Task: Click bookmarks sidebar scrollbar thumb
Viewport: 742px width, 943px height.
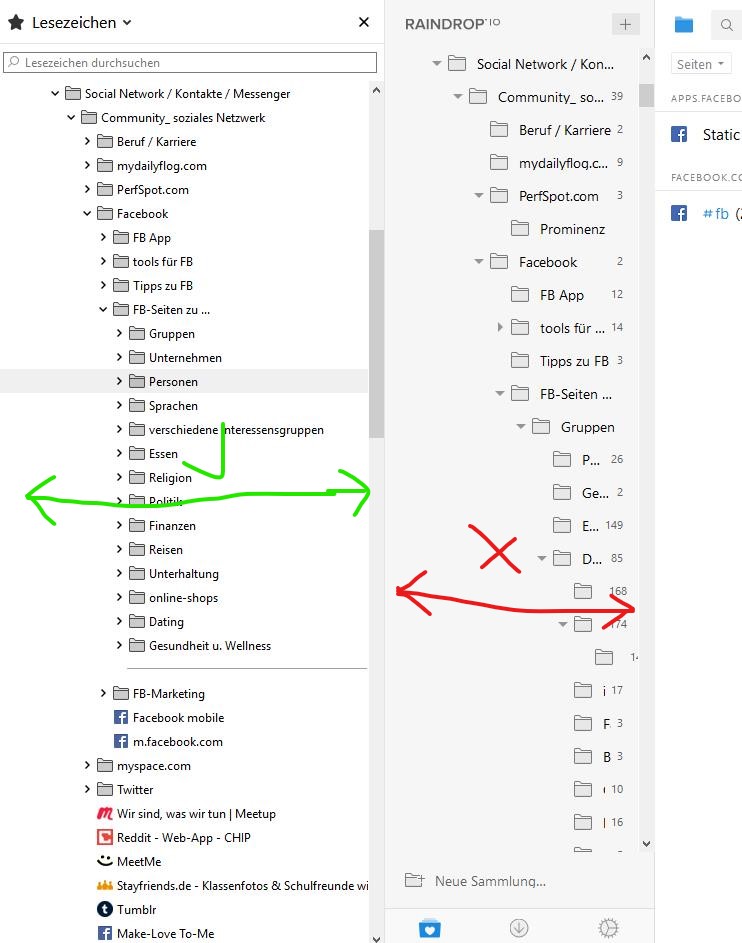Action: [x=376, y=334]
